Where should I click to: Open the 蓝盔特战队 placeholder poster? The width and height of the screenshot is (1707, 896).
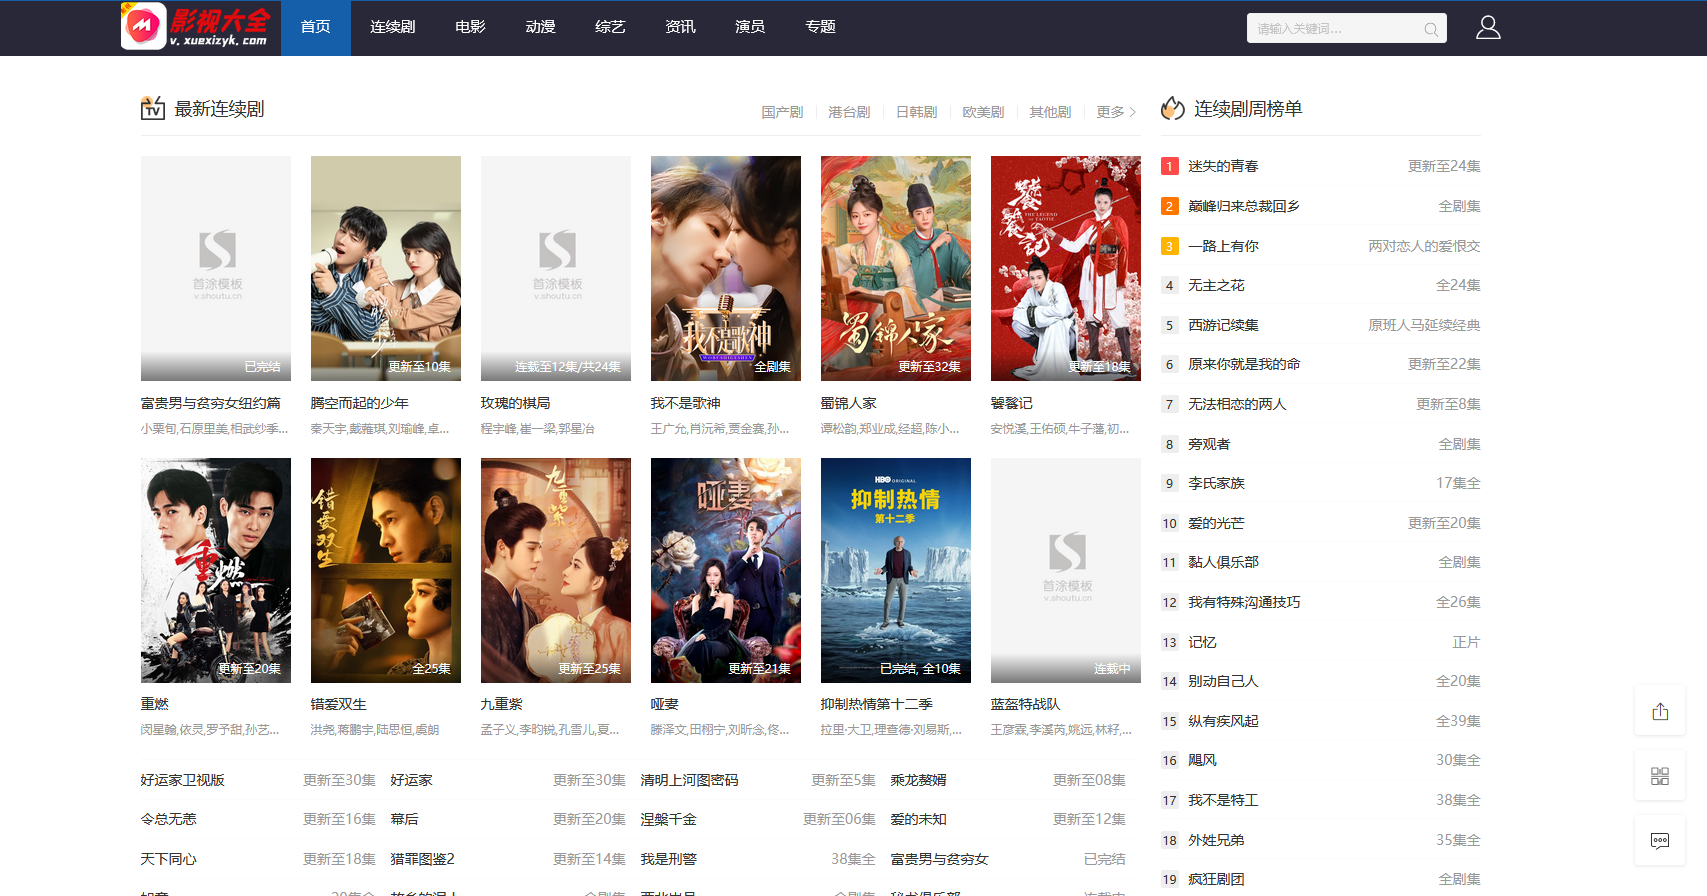tap(1066, 570)
